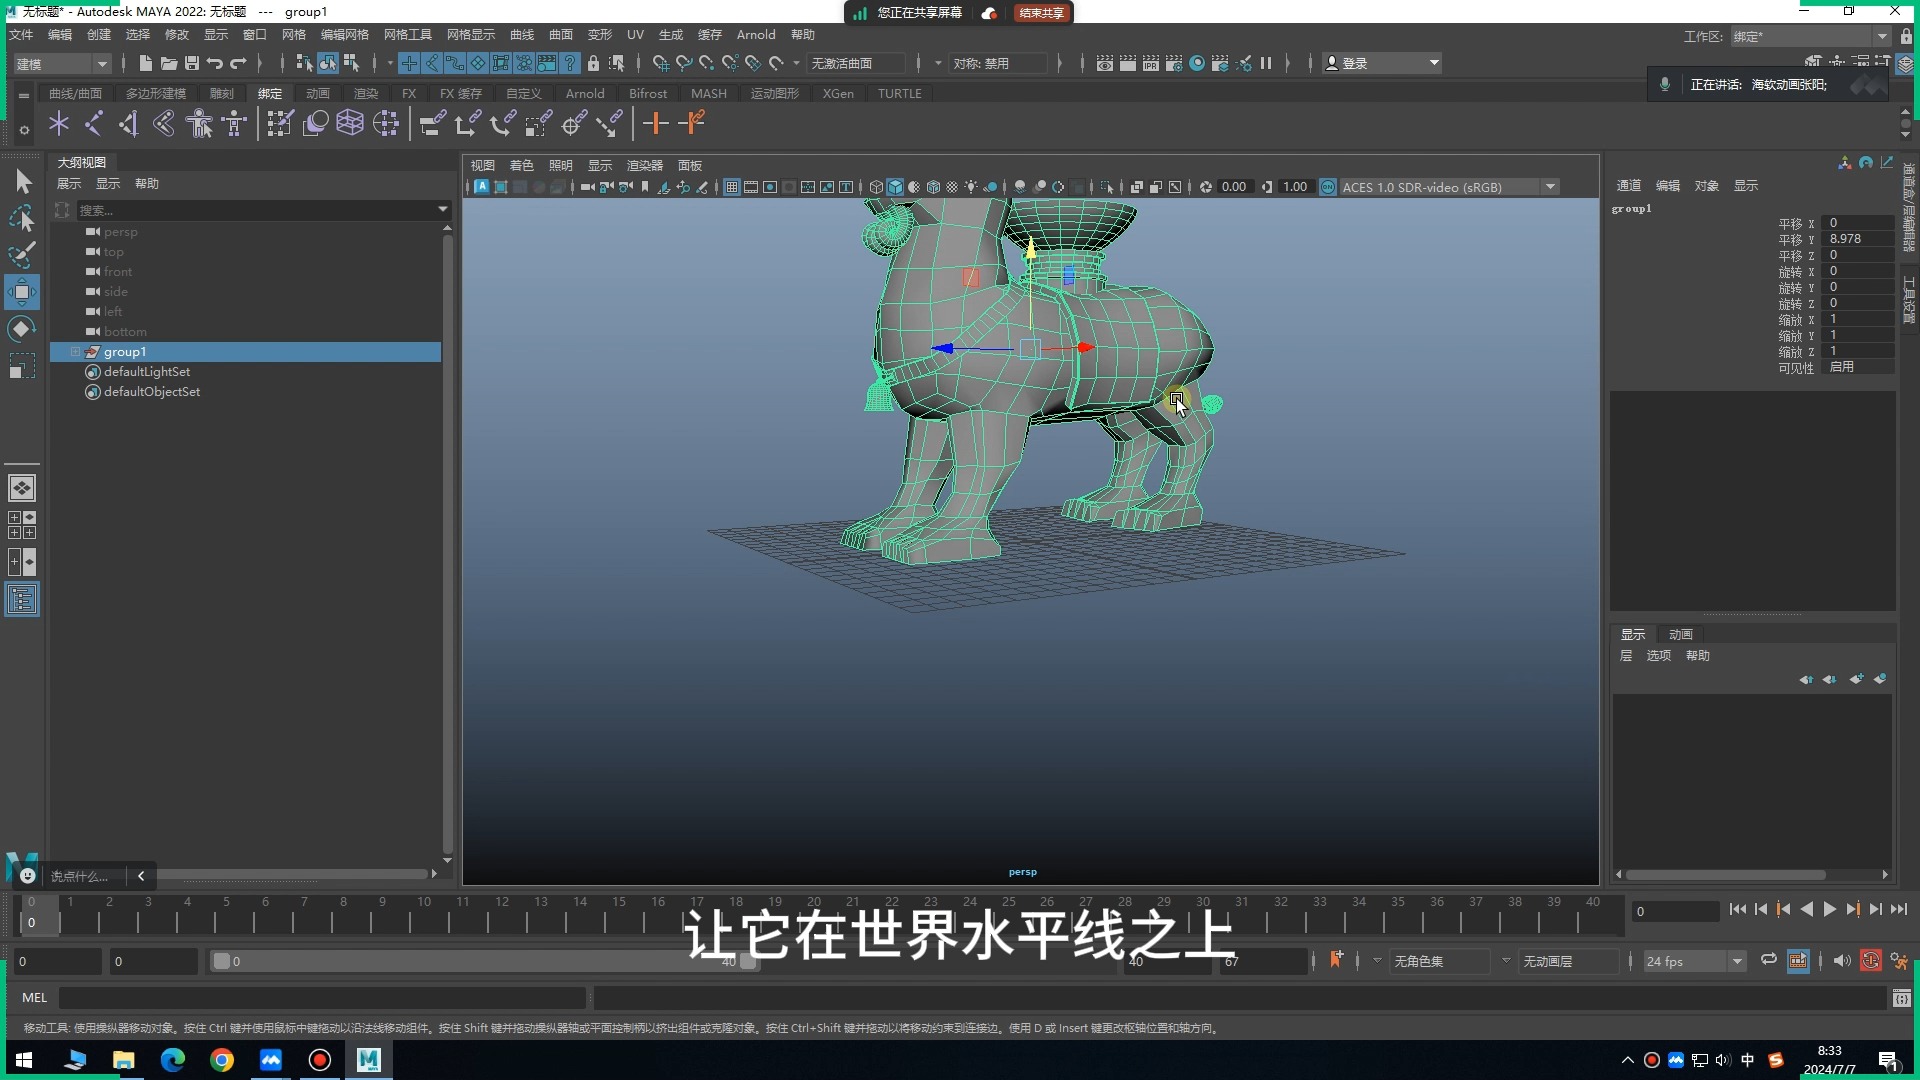Click the Paint Skin Weights shelf icon
Image resolution: width=1920 pixels, height=1080 pixels.
click(x=280, y=122)
